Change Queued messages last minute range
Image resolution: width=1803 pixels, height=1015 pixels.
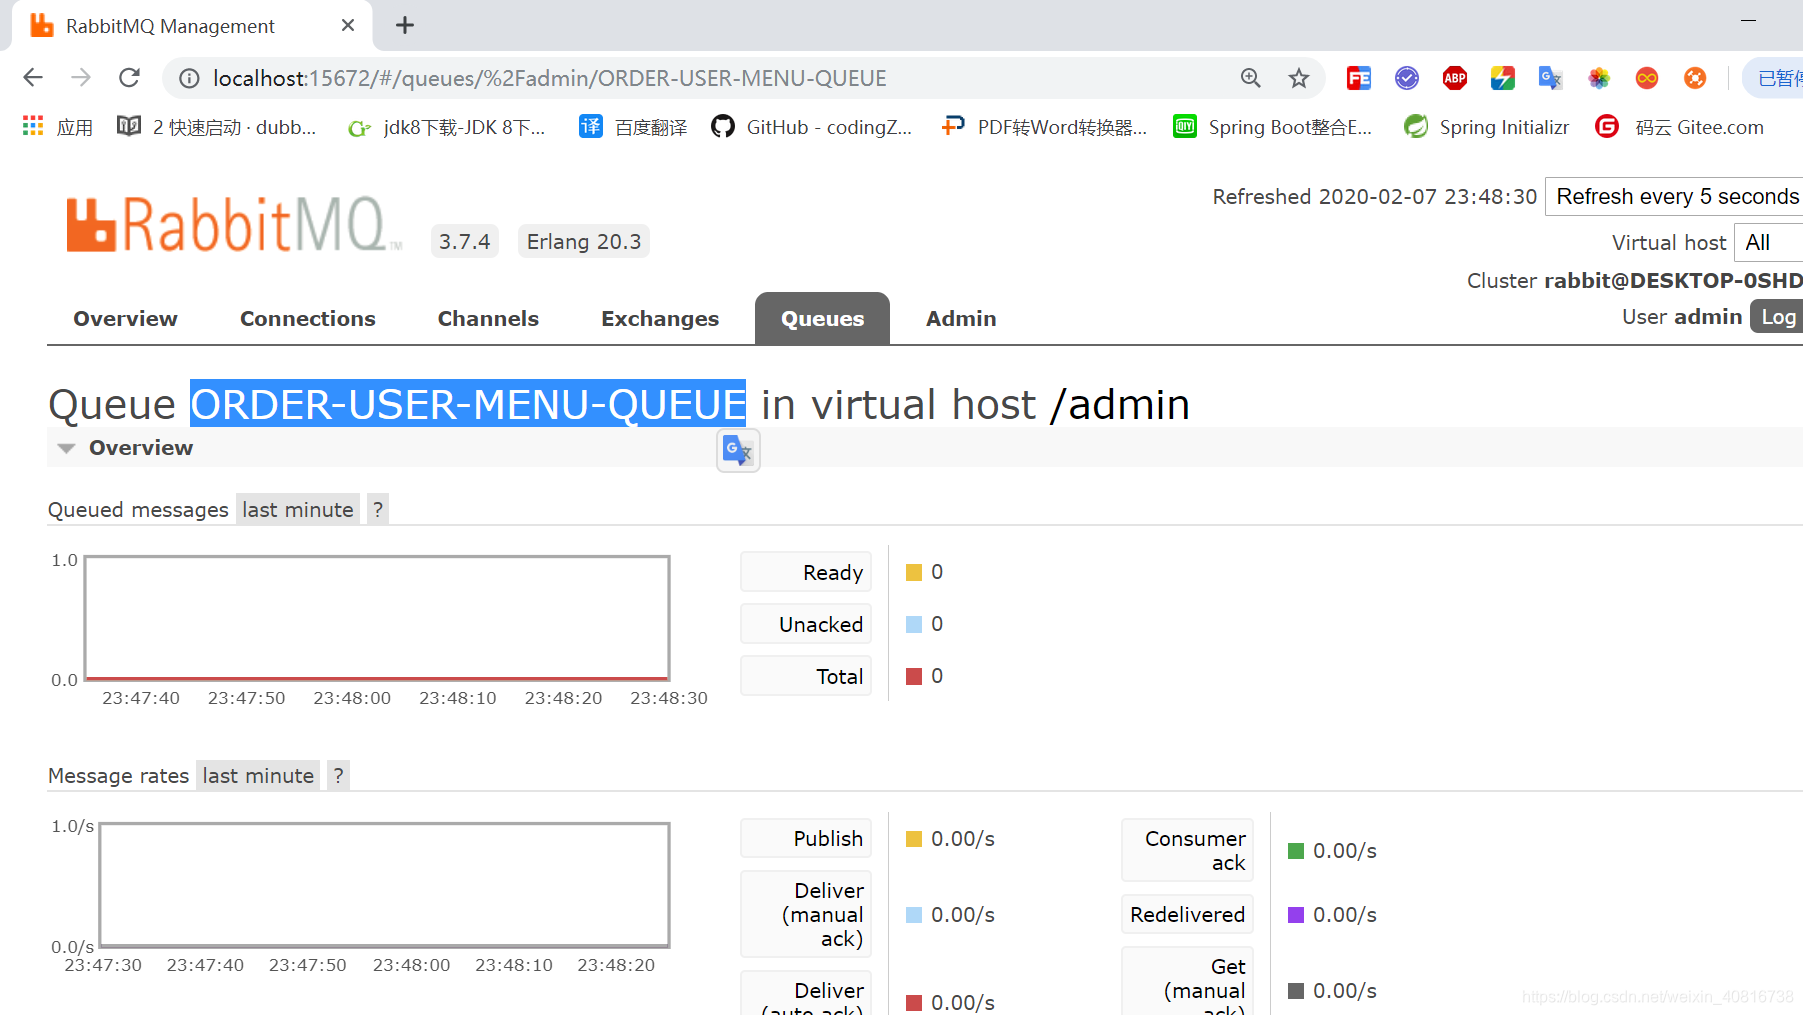(x=298, y=510)
